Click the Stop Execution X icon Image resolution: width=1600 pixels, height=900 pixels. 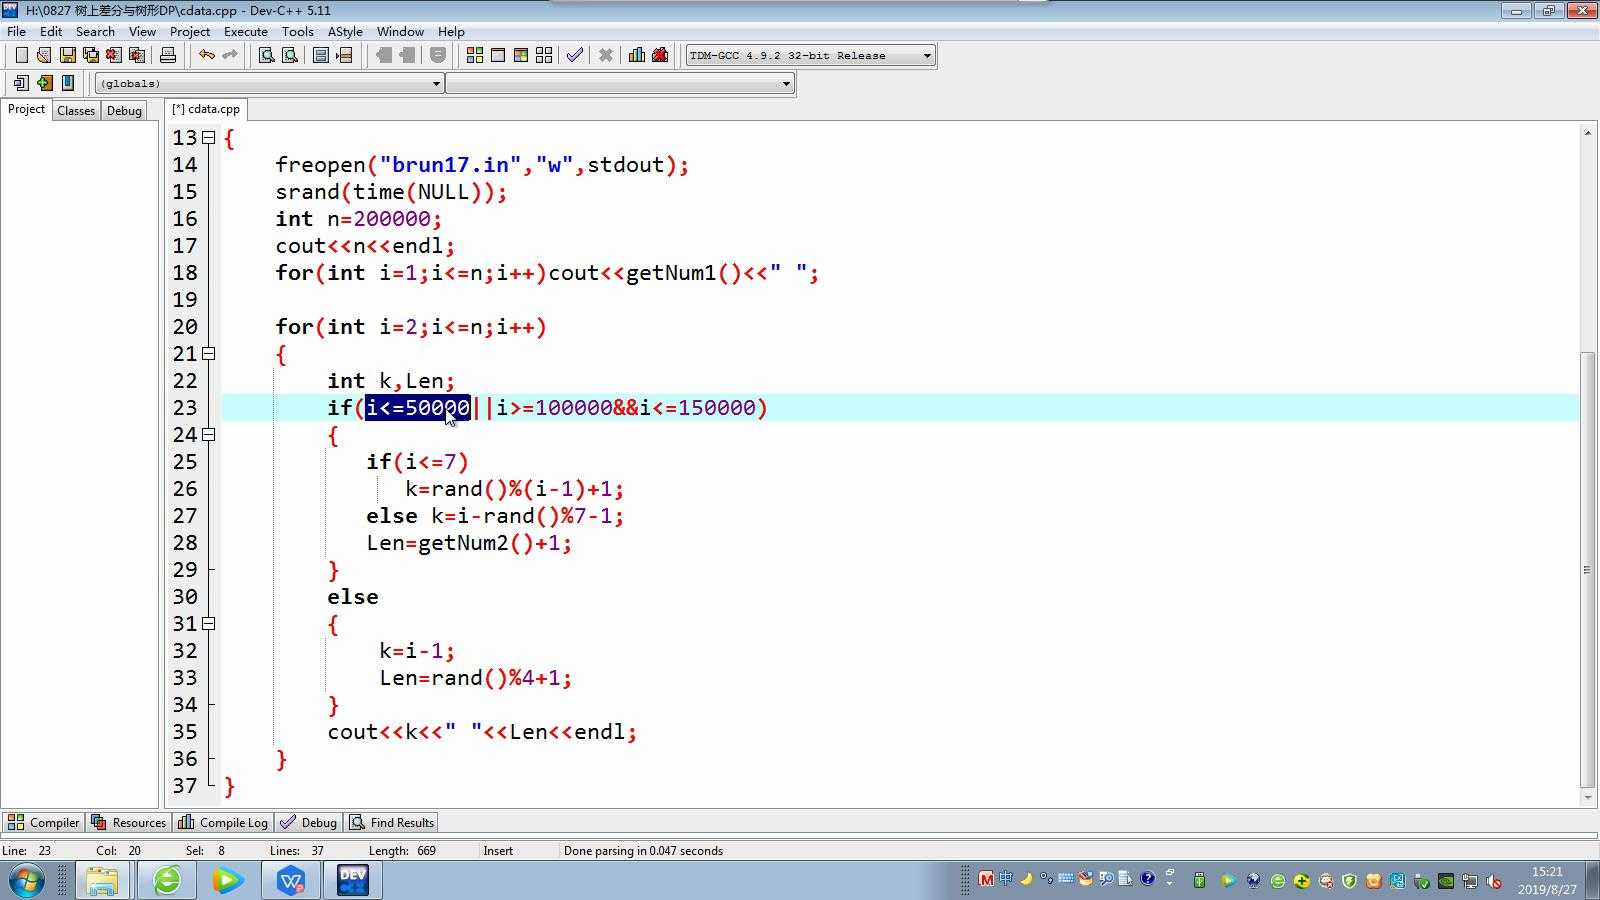[x=605, y=55]
